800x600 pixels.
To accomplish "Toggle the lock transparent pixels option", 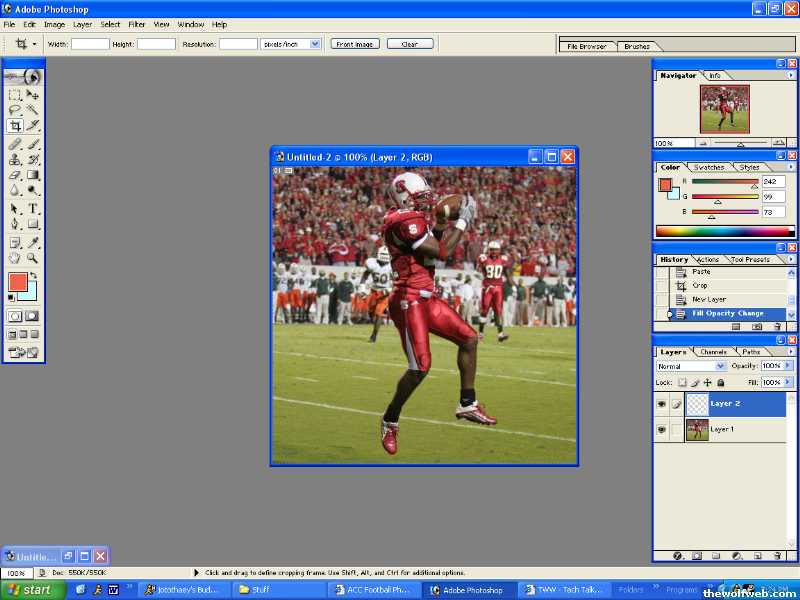I will 683,382.
